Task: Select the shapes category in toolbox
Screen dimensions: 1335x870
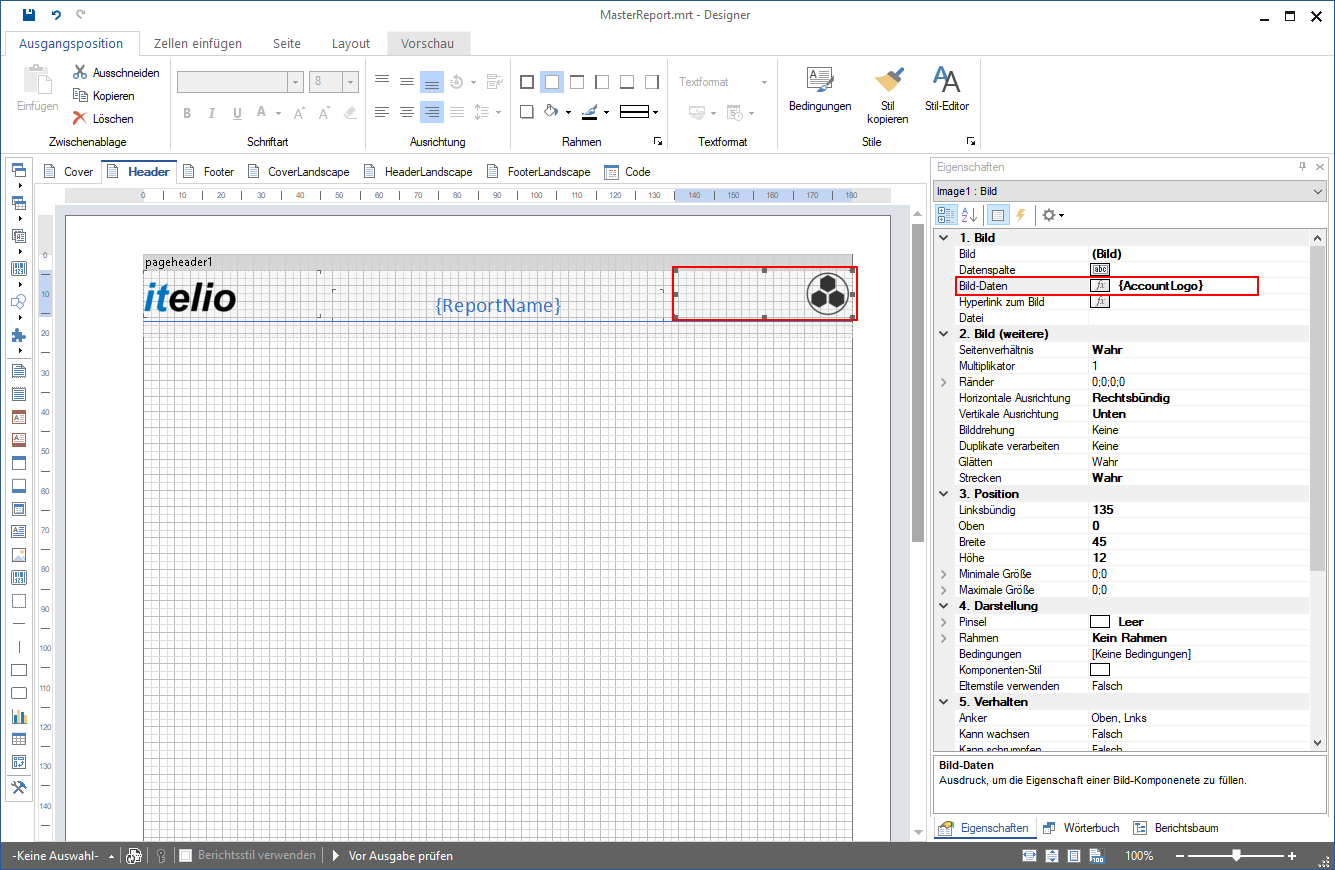Action: (x=18, y=301)
